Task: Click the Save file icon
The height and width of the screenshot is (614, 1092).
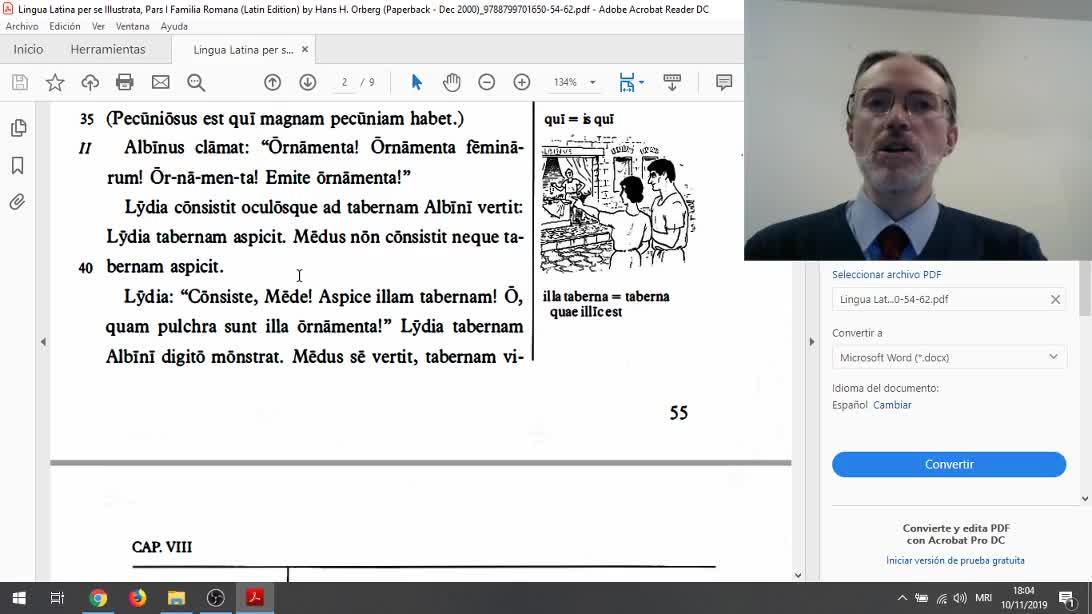Action: tap(20, 82)
